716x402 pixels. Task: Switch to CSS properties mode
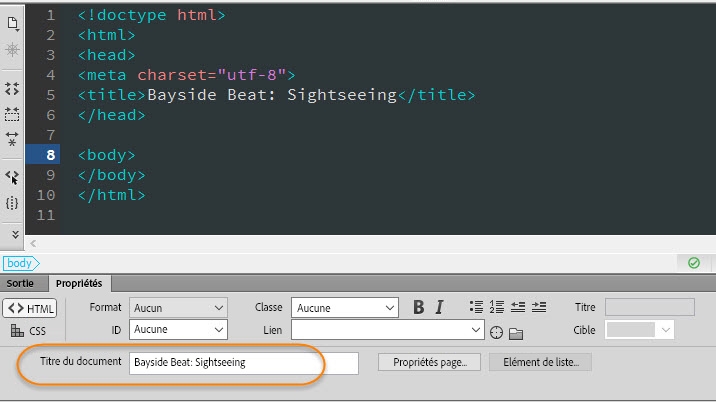[29, 330]
